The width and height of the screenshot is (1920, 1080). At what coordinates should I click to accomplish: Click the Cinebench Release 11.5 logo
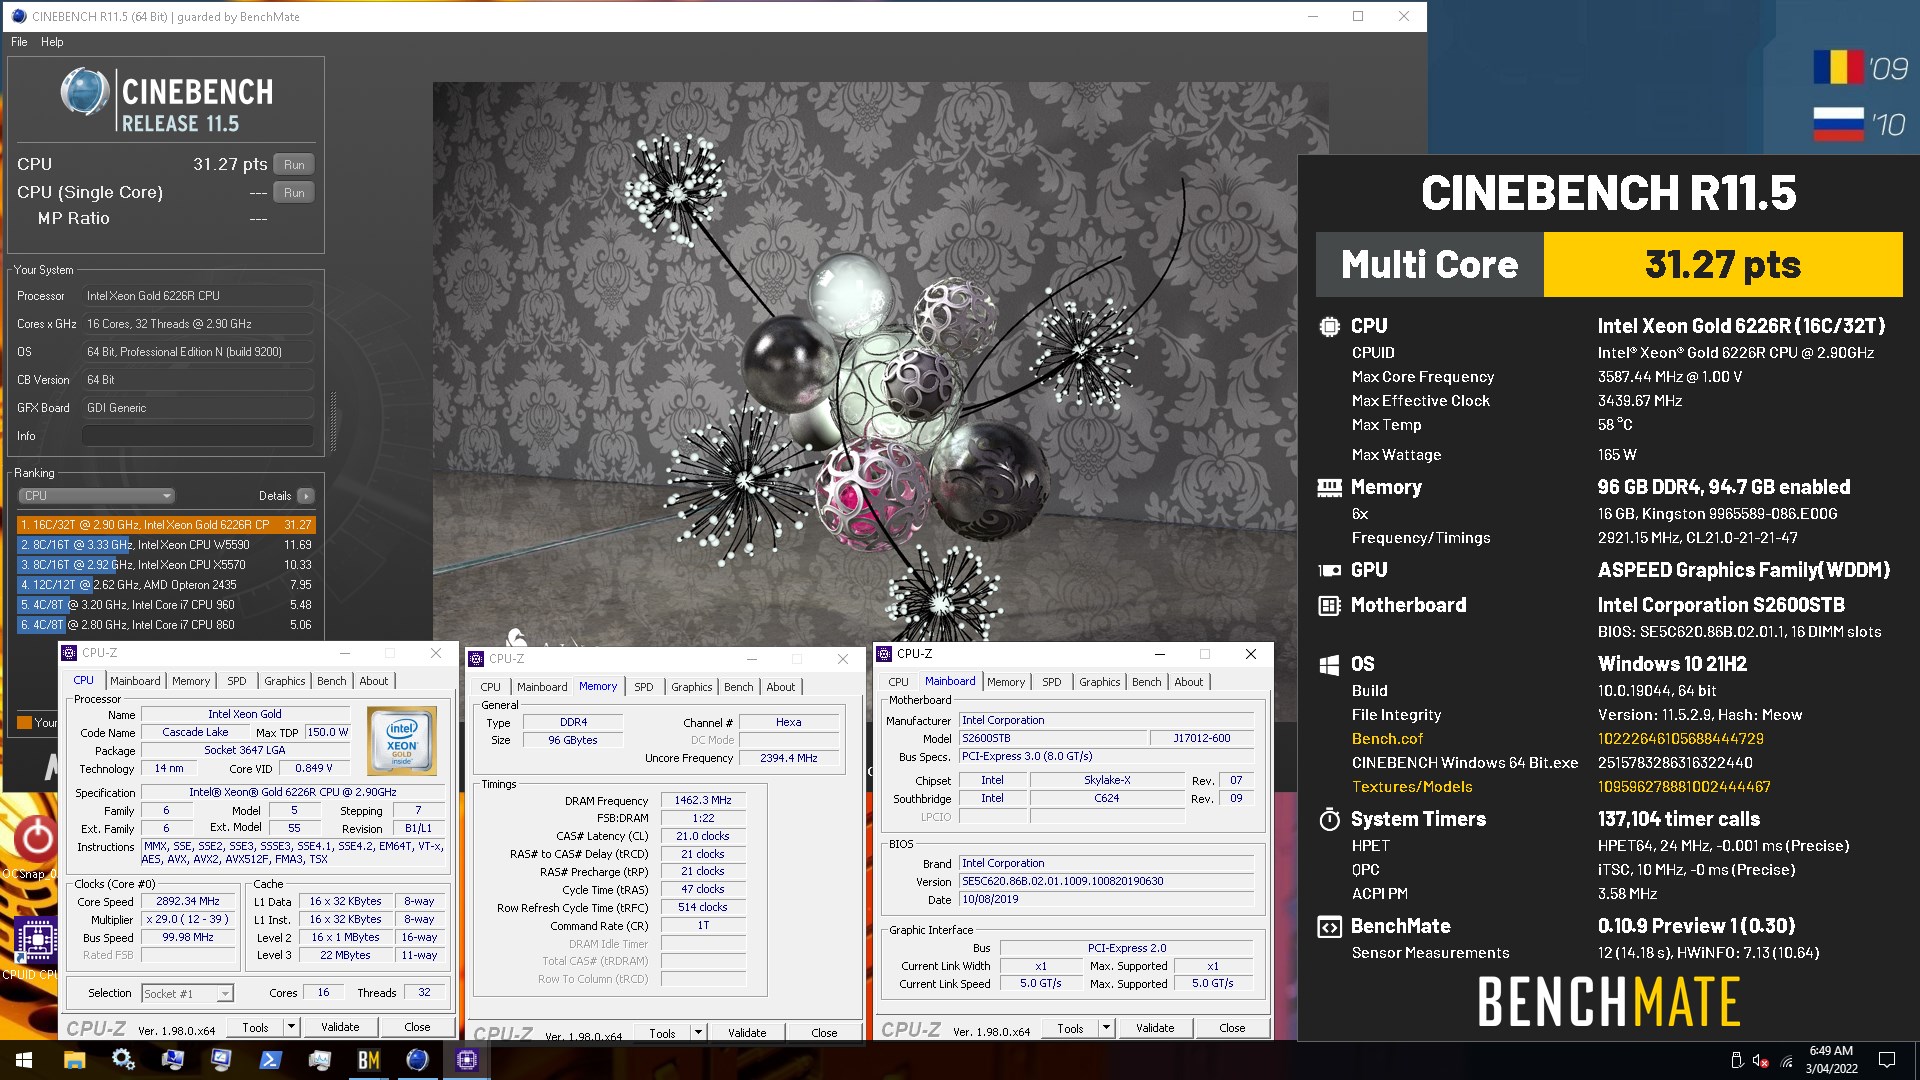click(x=166, y=101)
